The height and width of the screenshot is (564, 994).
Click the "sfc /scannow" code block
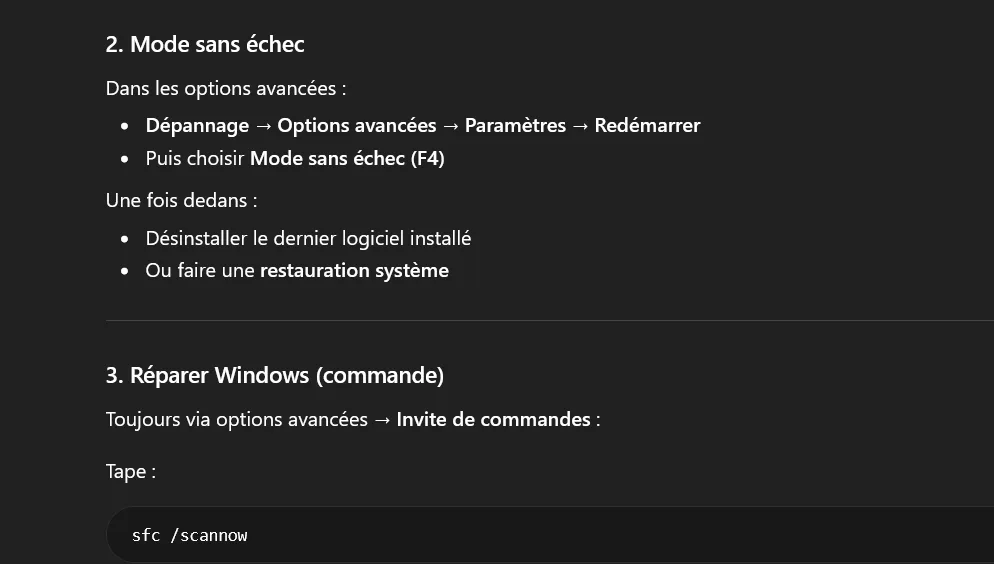pos(550,535)
